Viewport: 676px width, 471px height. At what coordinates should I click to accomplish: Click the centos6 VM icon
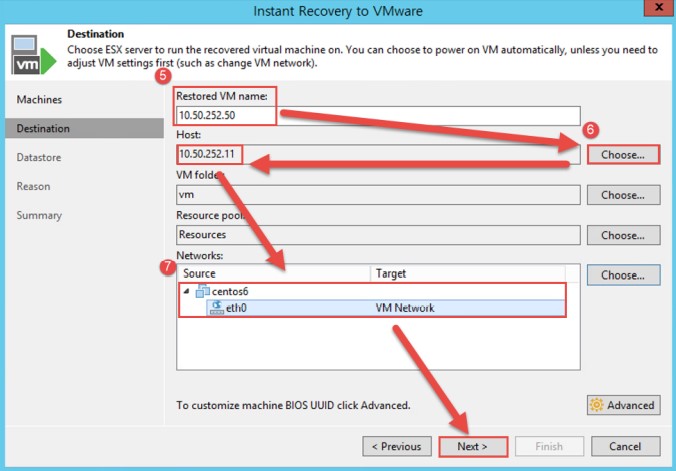coord(203,292)
